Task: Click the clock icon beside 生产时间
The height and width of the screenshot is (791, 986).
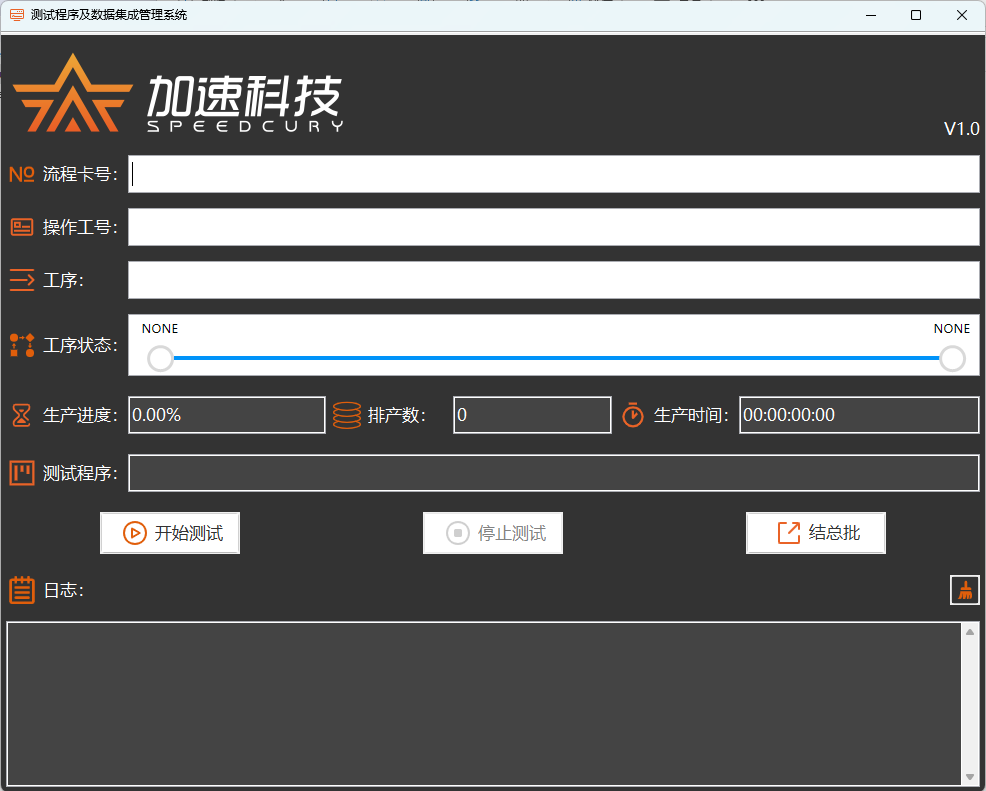Action: coord(632,414)
